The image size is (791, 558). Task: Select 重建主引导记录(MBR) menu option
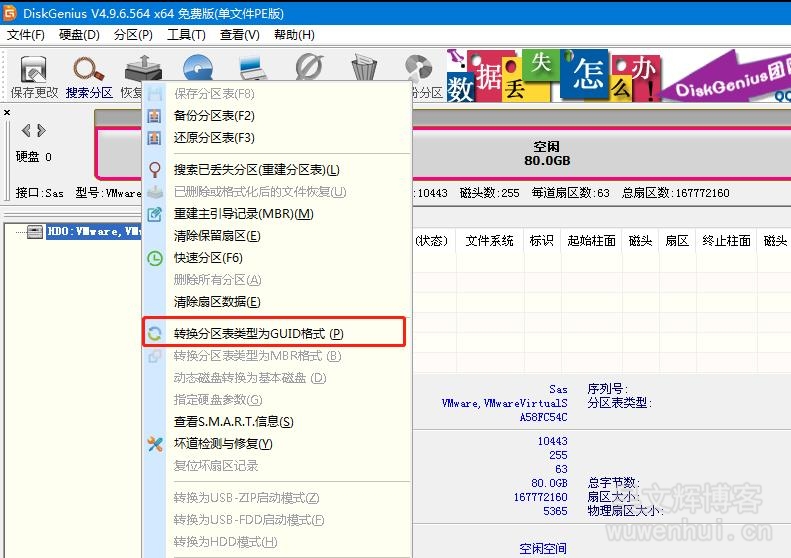point(243,213)
